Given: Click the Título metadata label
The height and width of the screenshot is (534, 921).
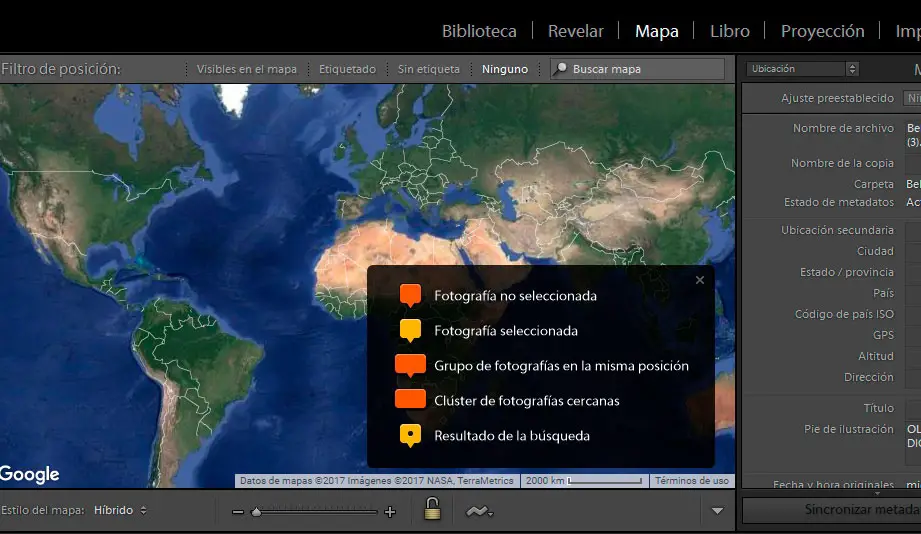Looking at the screenshot, I should click(878, 408).
